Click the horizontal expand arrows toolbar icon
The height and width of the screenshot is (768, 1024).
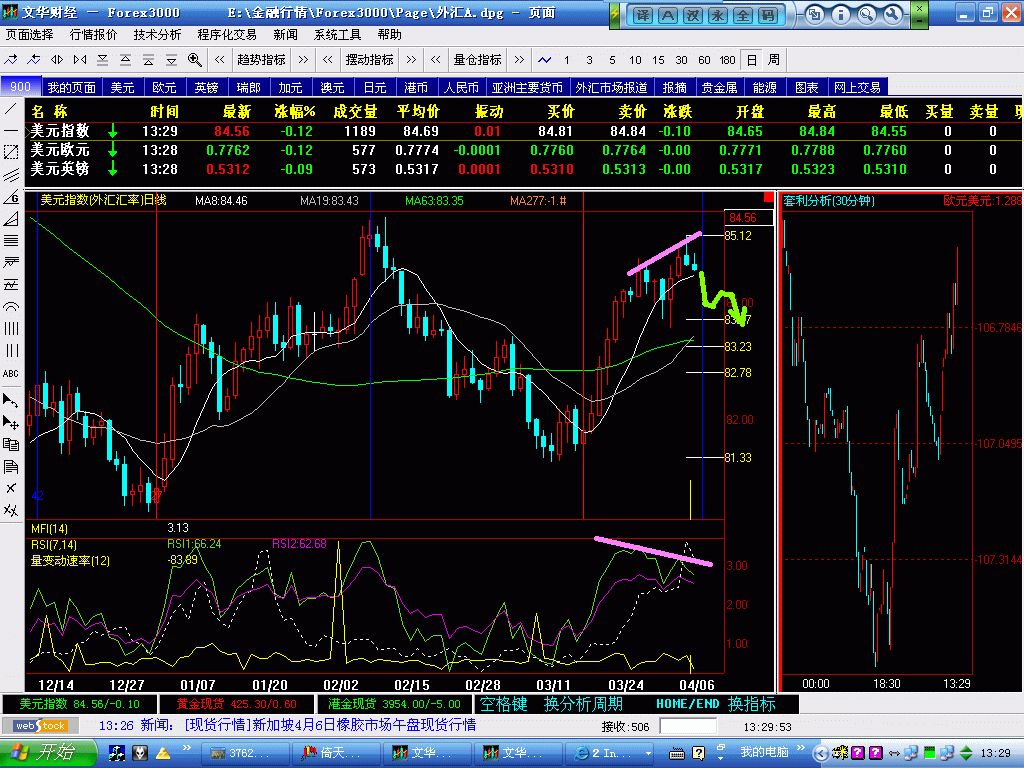click(x=57, y=60)
